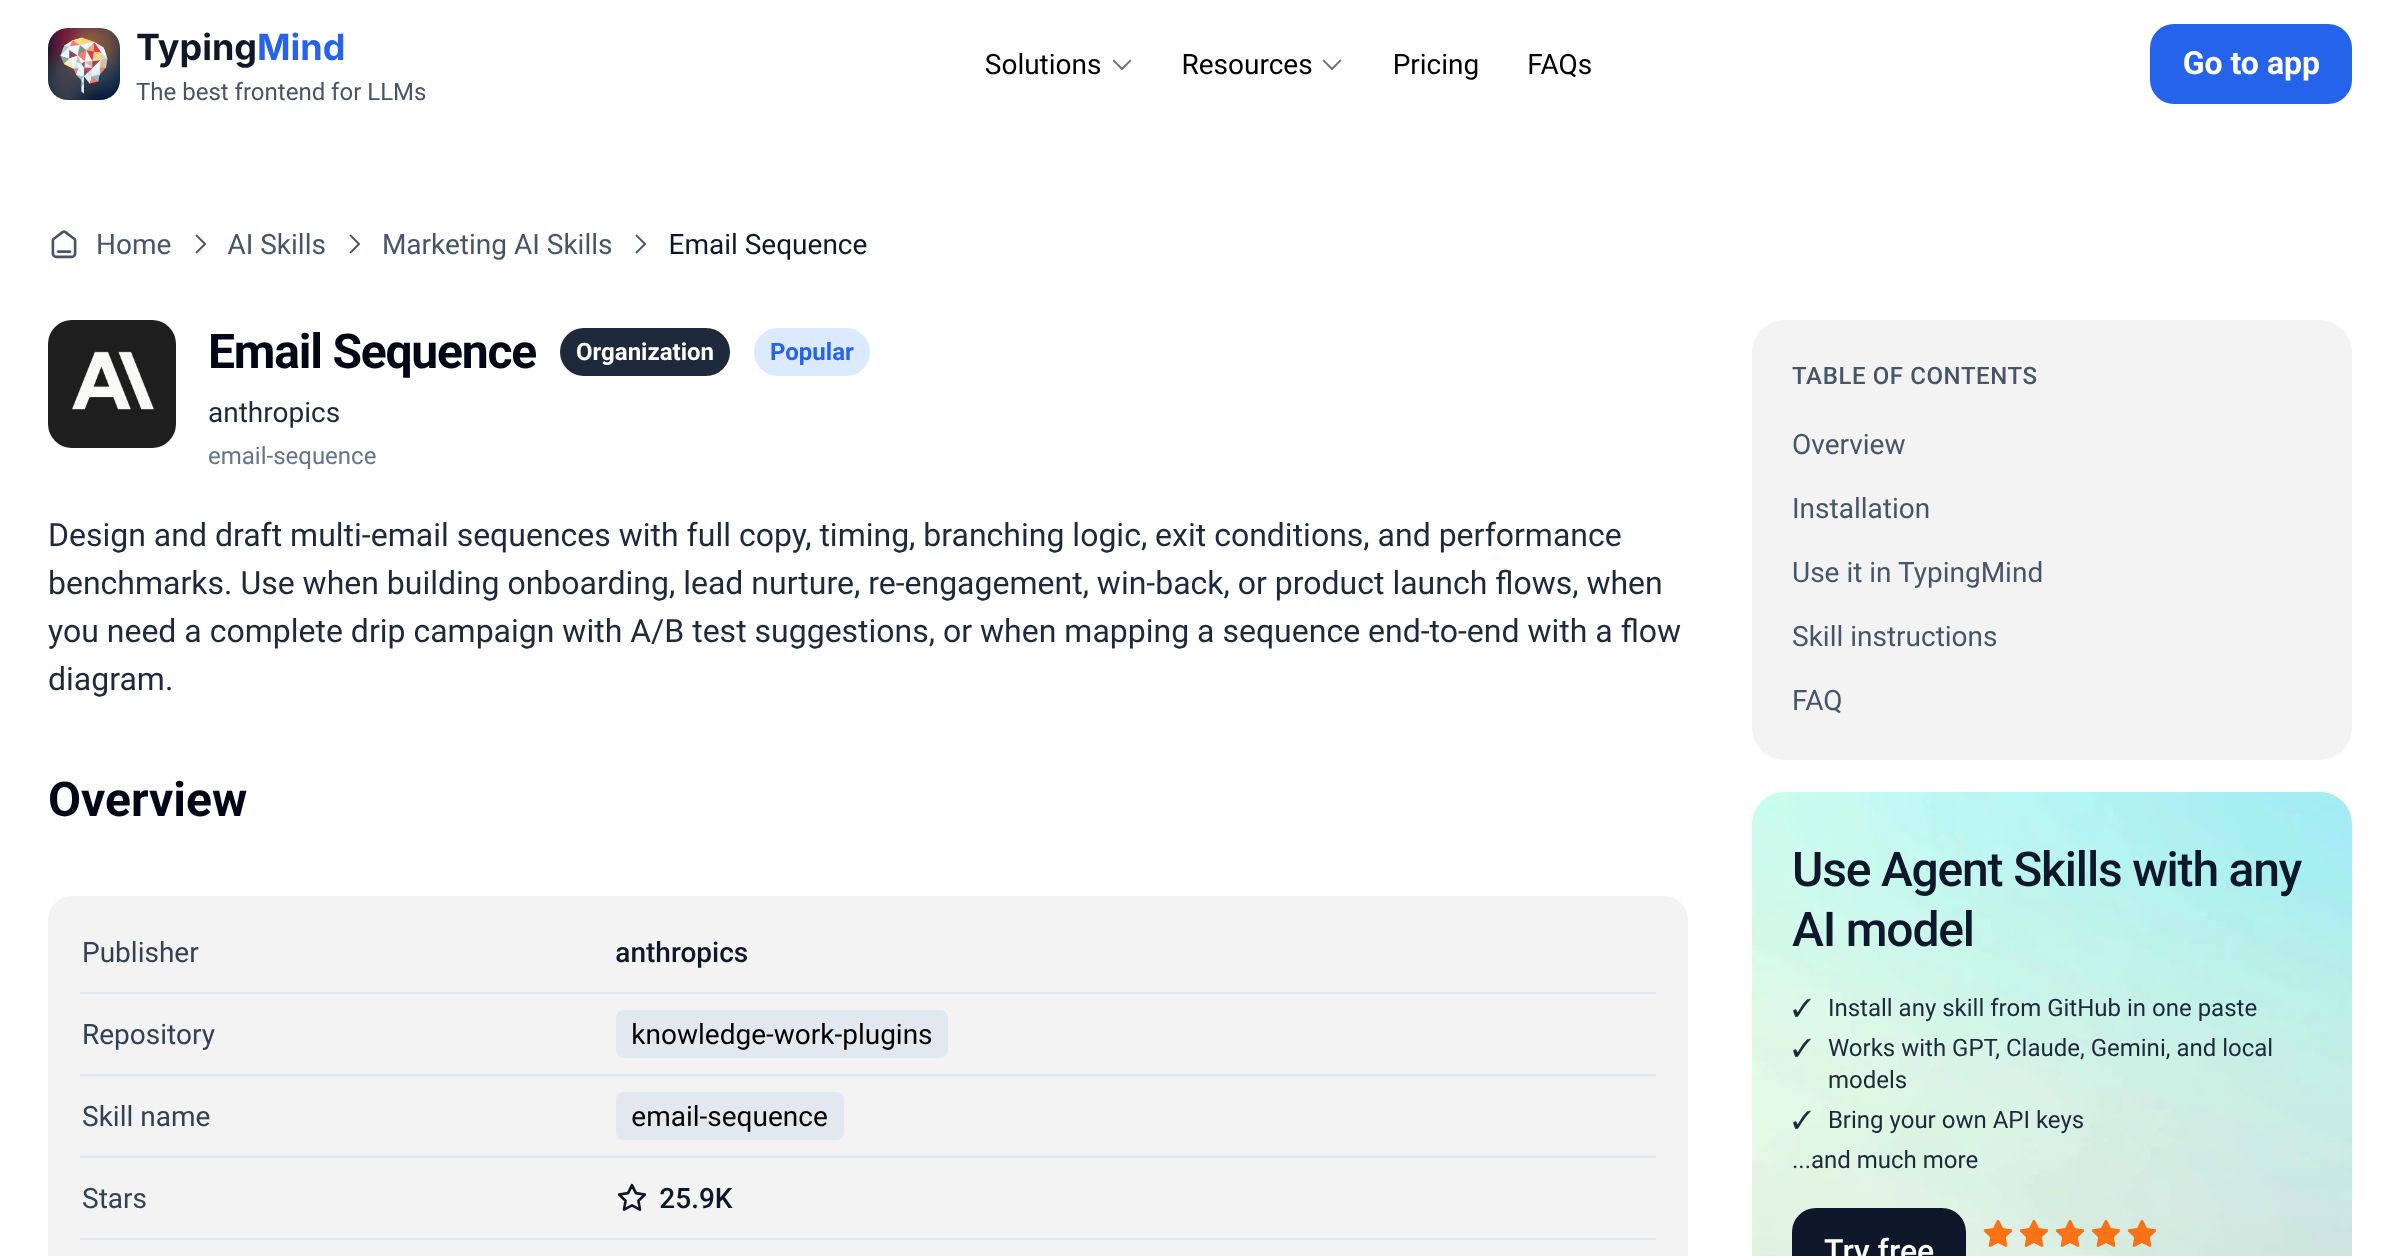
Task: Jump to Use it in TypingMind section
Action: 1917,572
